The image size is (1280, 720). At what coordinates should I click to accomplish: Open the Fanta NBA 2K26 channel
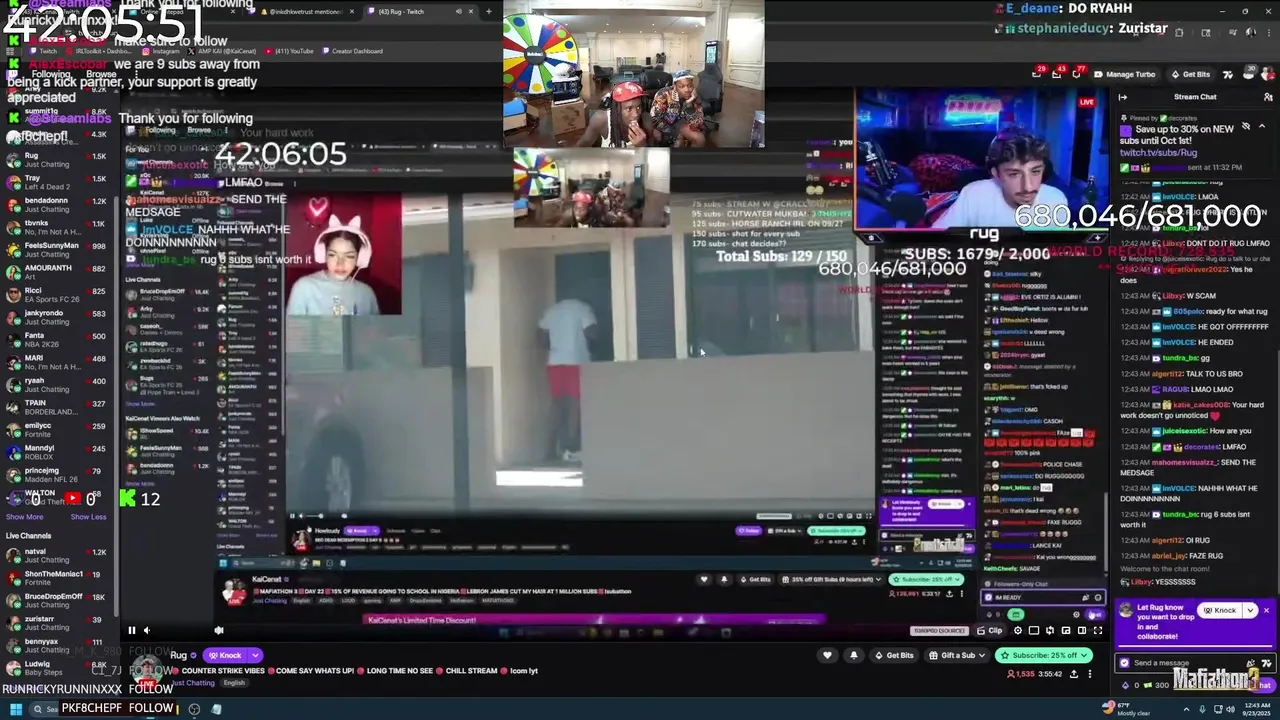coord(57,340)
